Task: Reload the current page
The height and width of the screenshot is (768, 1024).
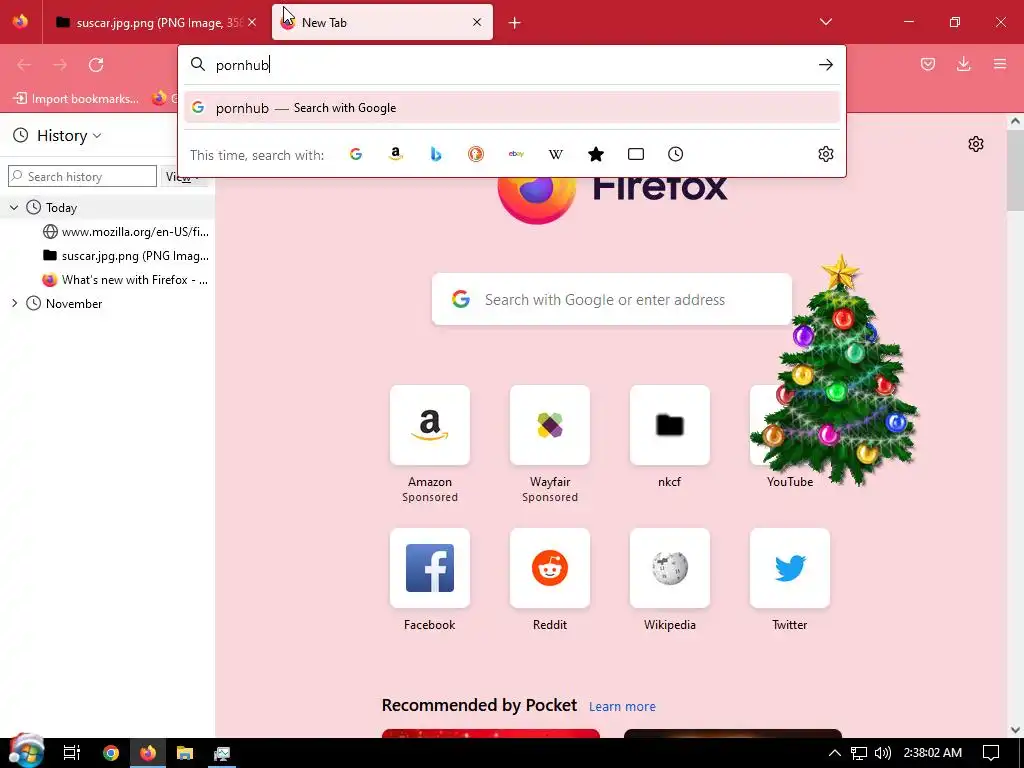Action: coord(96,65)
